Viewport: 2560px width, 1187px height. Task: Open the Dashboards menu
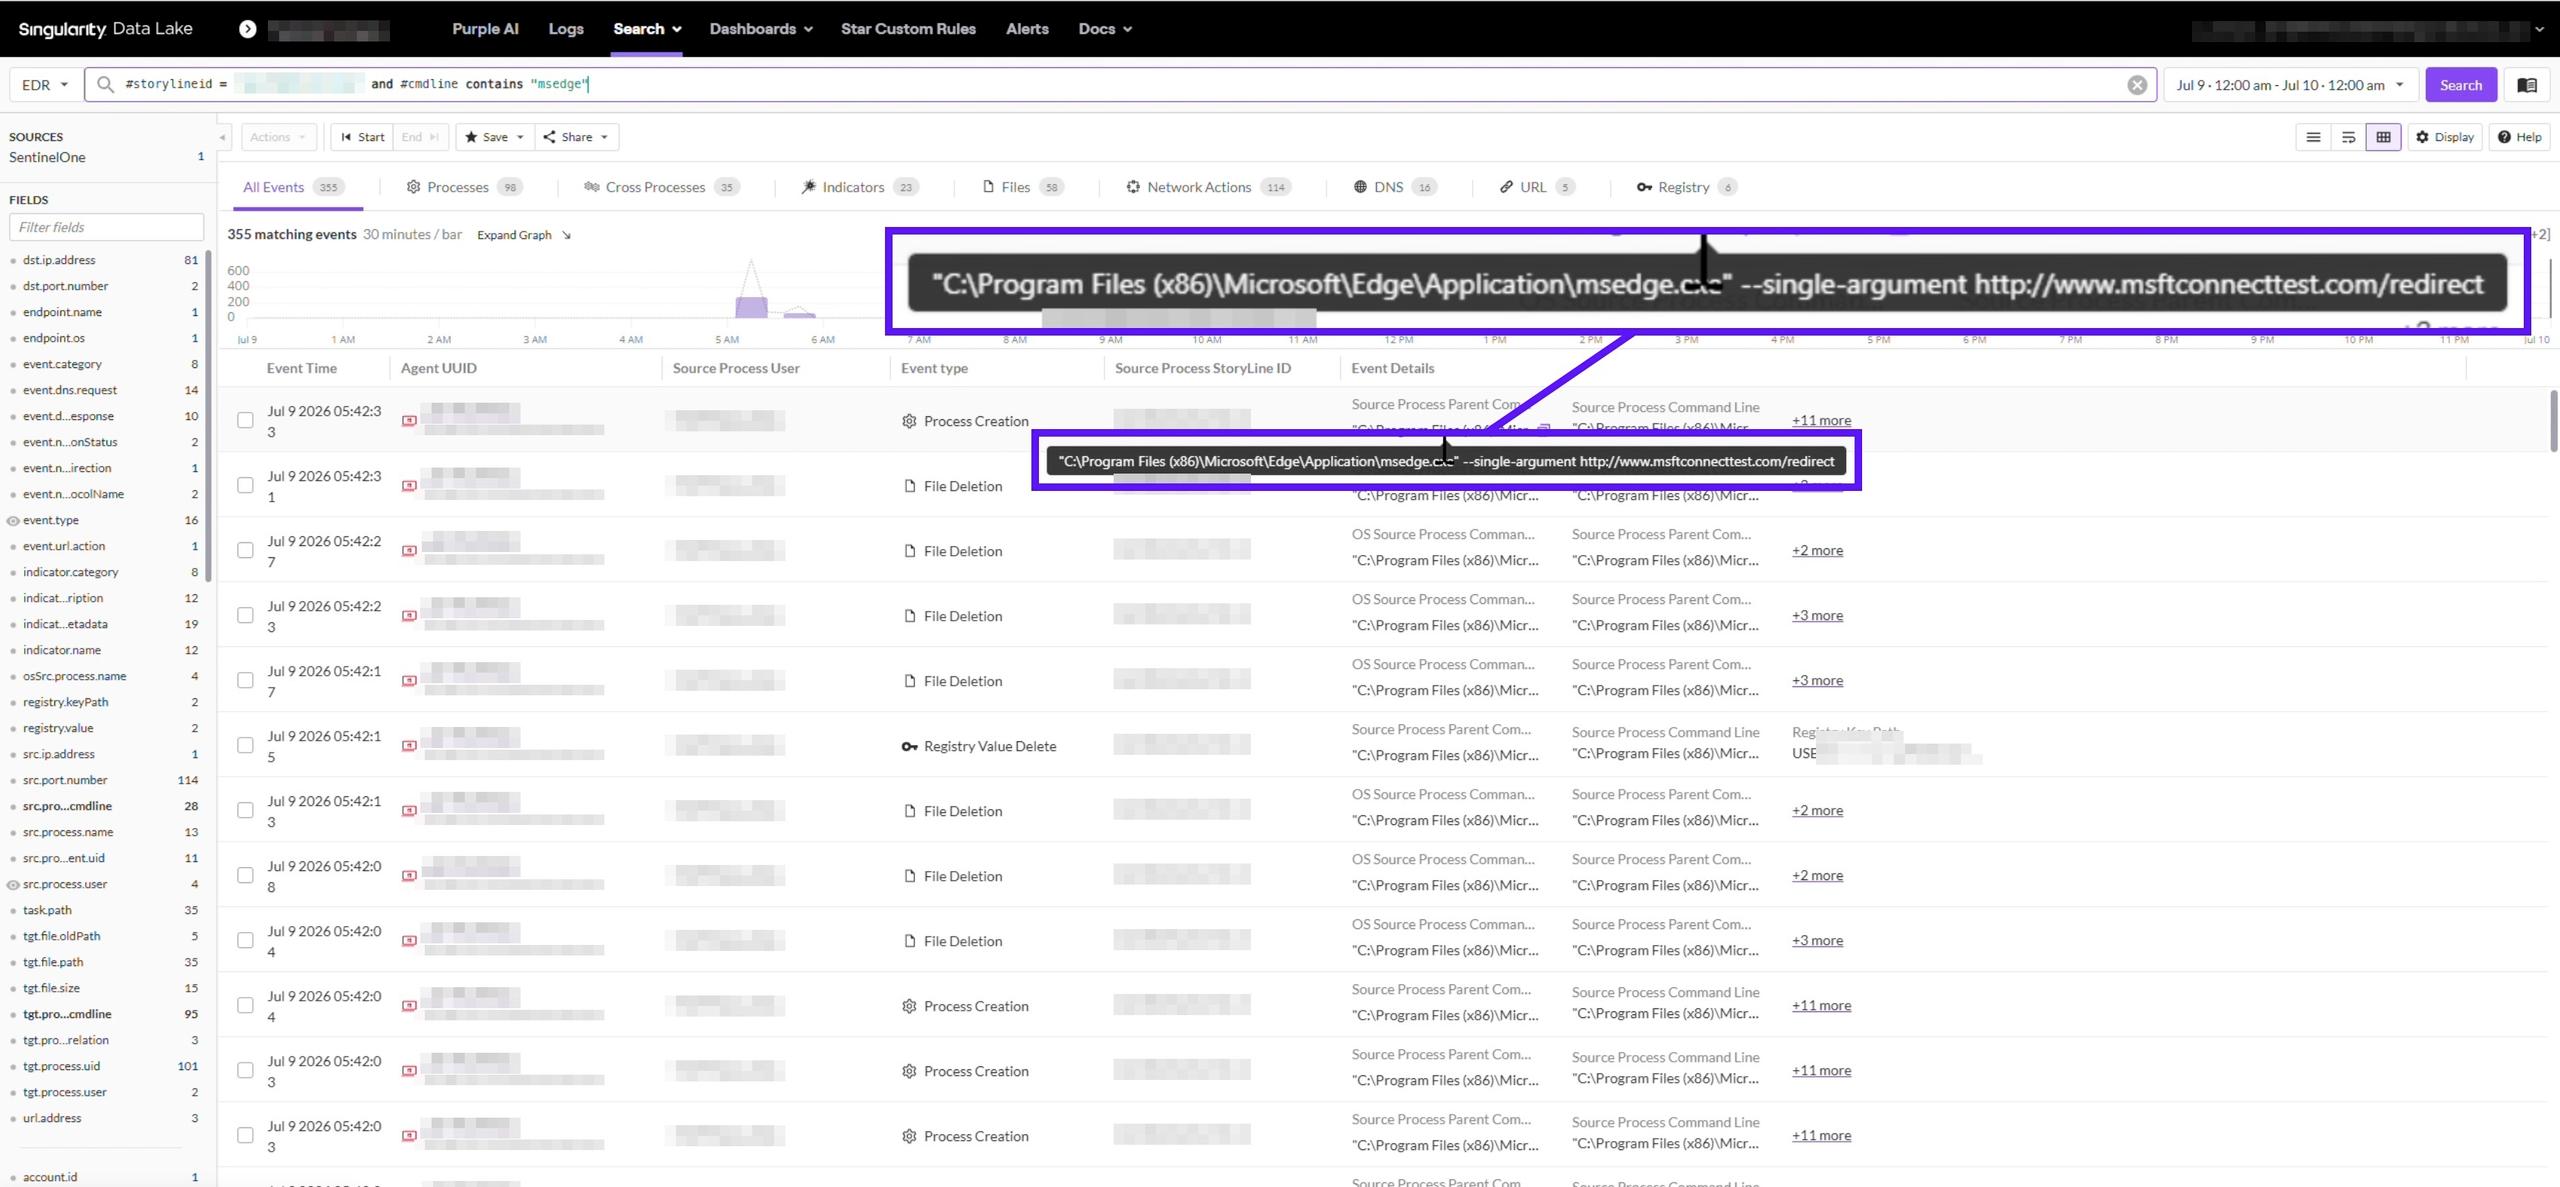(x=761, y=29)
